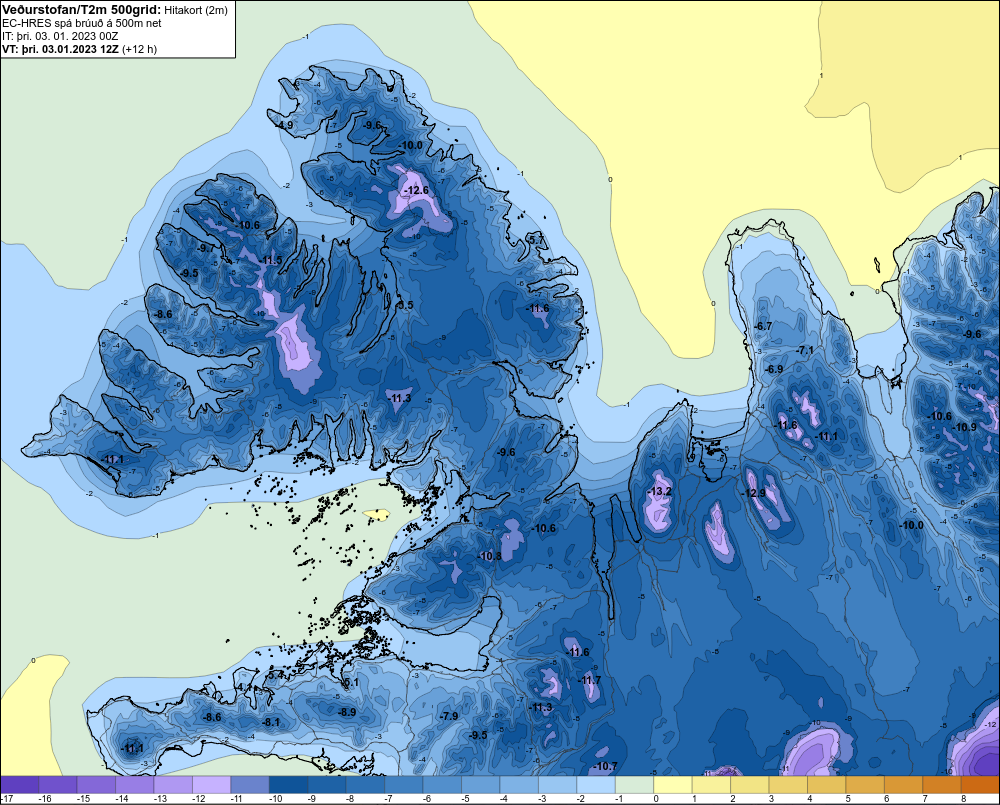Screen dimensions: 1000x805
Task: Click the 'Hitakort (2m)' label
Action: (196, 10)
